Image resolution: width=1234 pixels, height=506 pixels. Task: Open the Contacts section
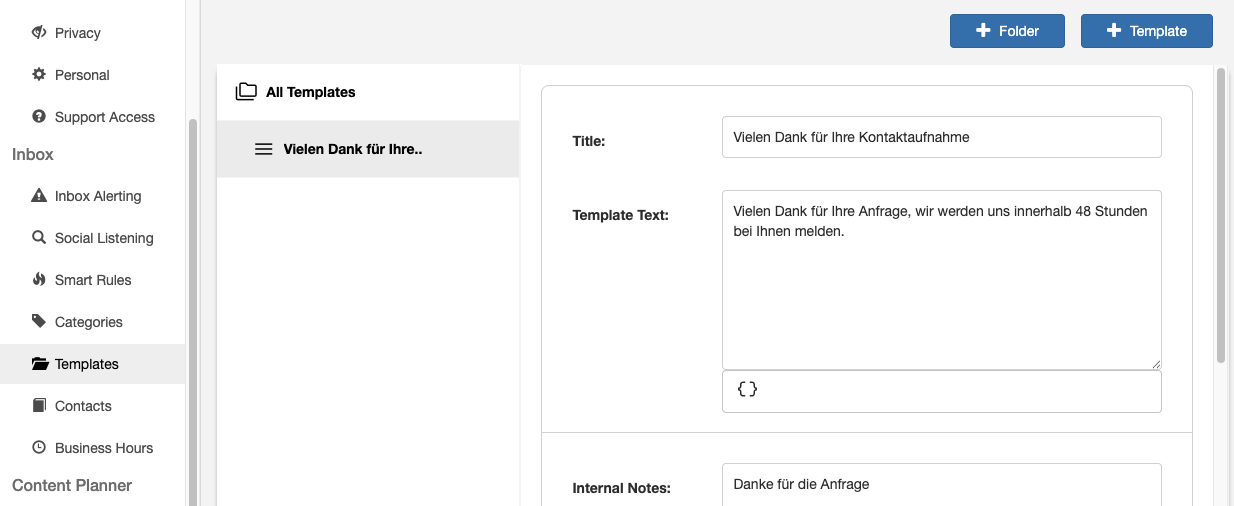[93, 406]
